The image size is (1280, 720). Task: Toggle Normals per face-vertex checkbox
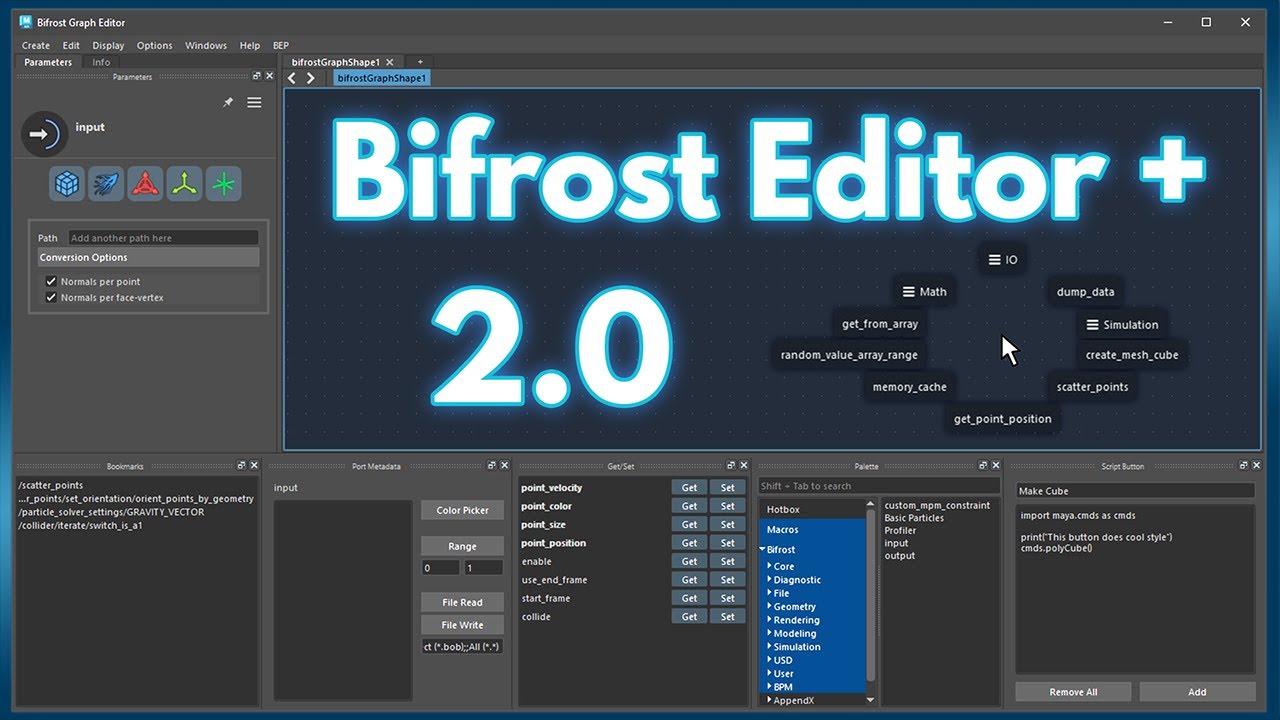52,297
